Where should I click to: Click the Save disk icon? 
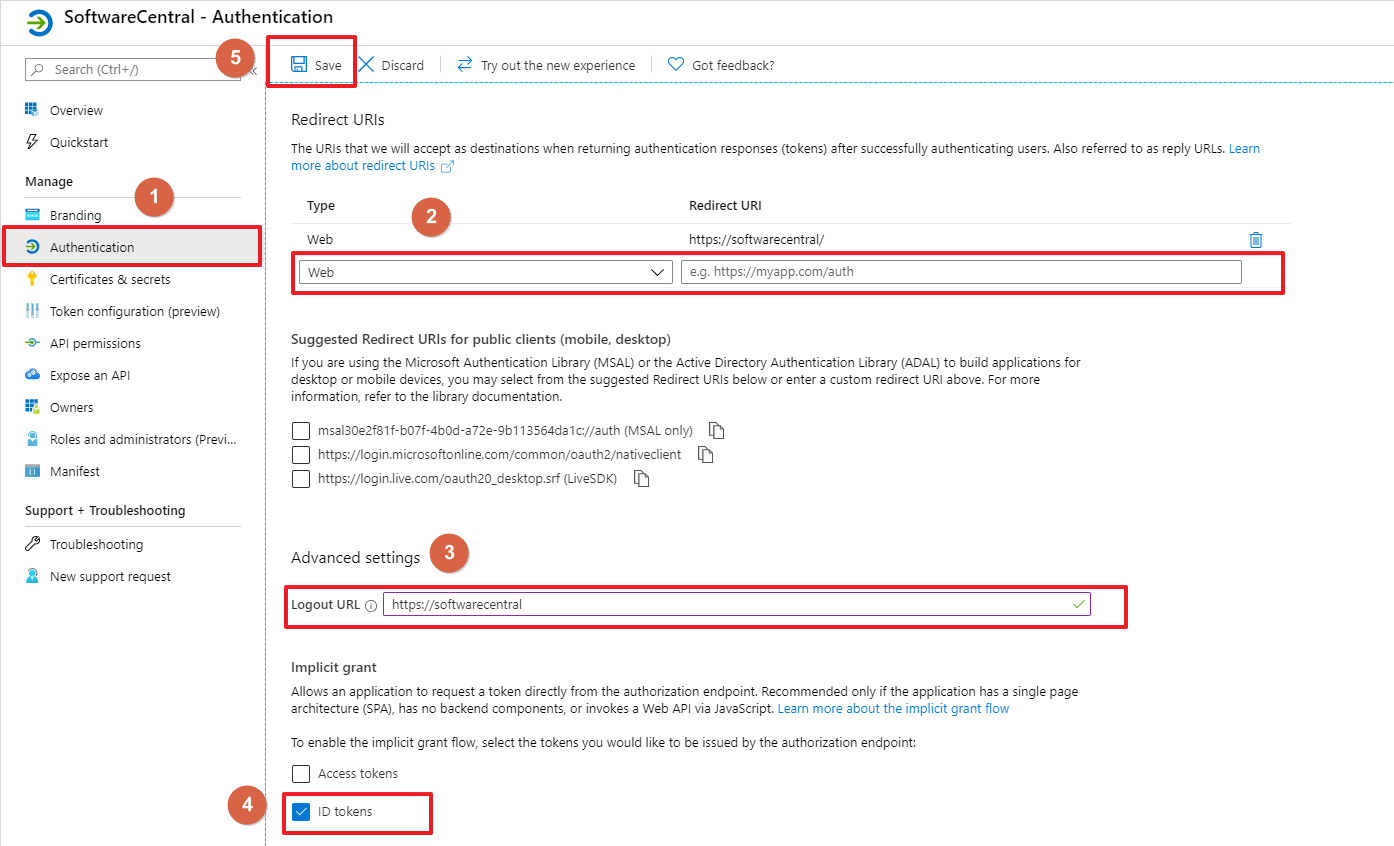(299, 65)
